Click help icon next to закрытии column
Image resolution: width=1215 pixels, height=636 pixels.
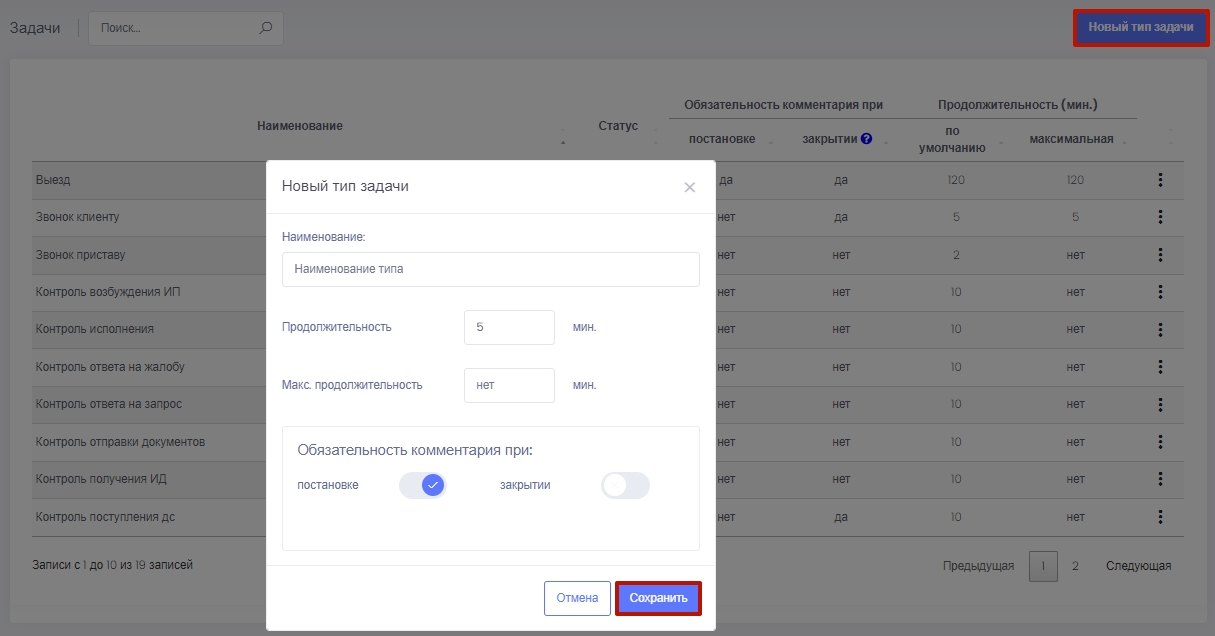(x=867, y=139)
